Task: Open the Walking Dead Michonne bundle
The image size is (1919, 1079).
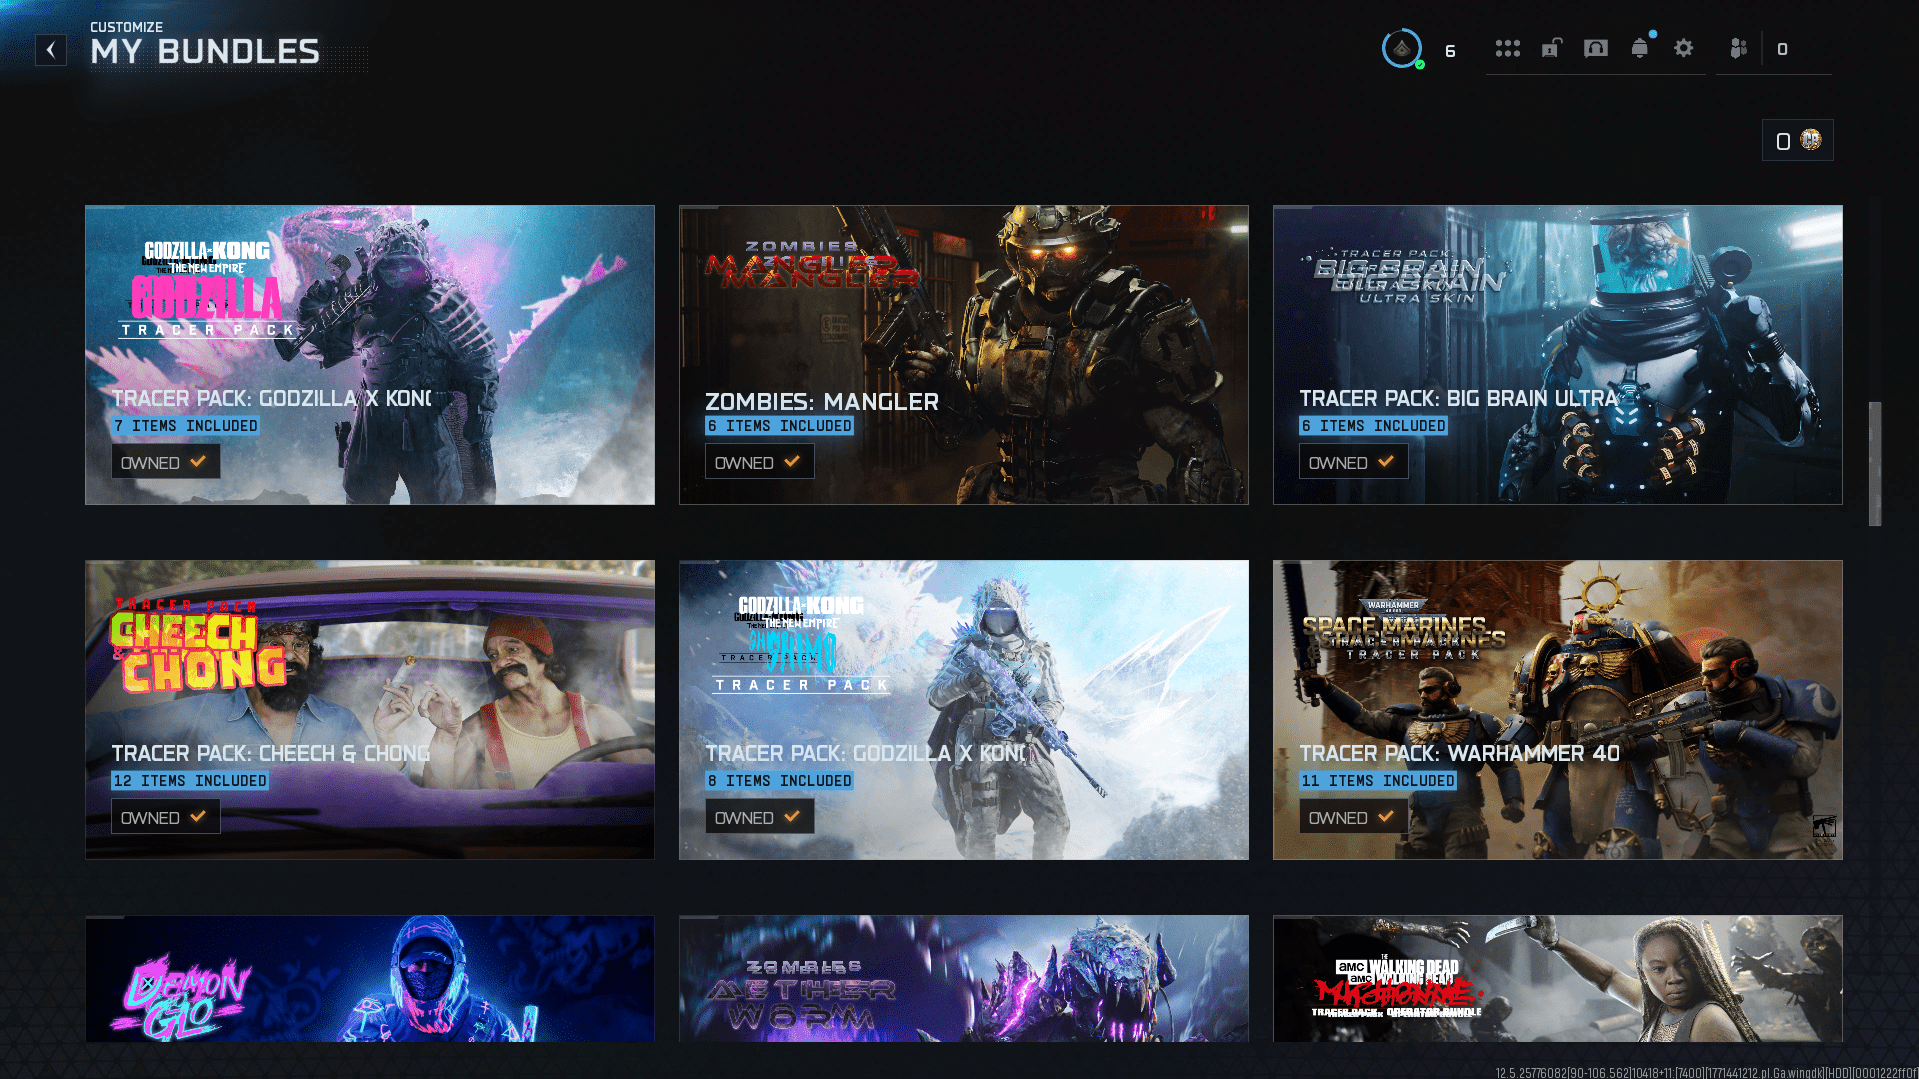Action: click(1557, 978)
